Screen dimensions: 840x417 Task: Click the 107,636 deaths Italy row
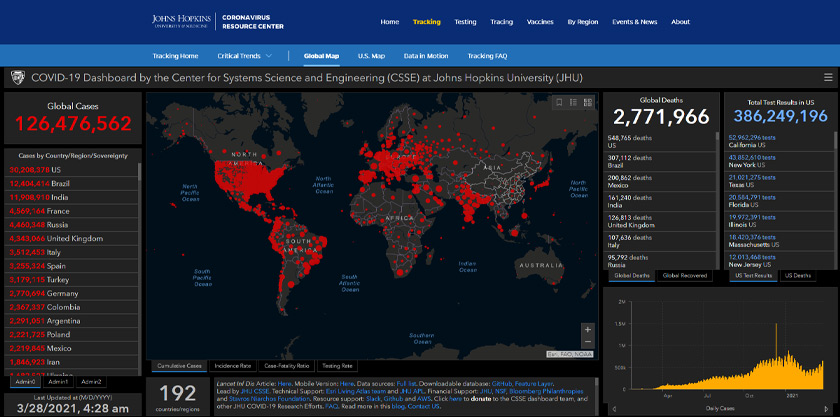pos(660,241)
